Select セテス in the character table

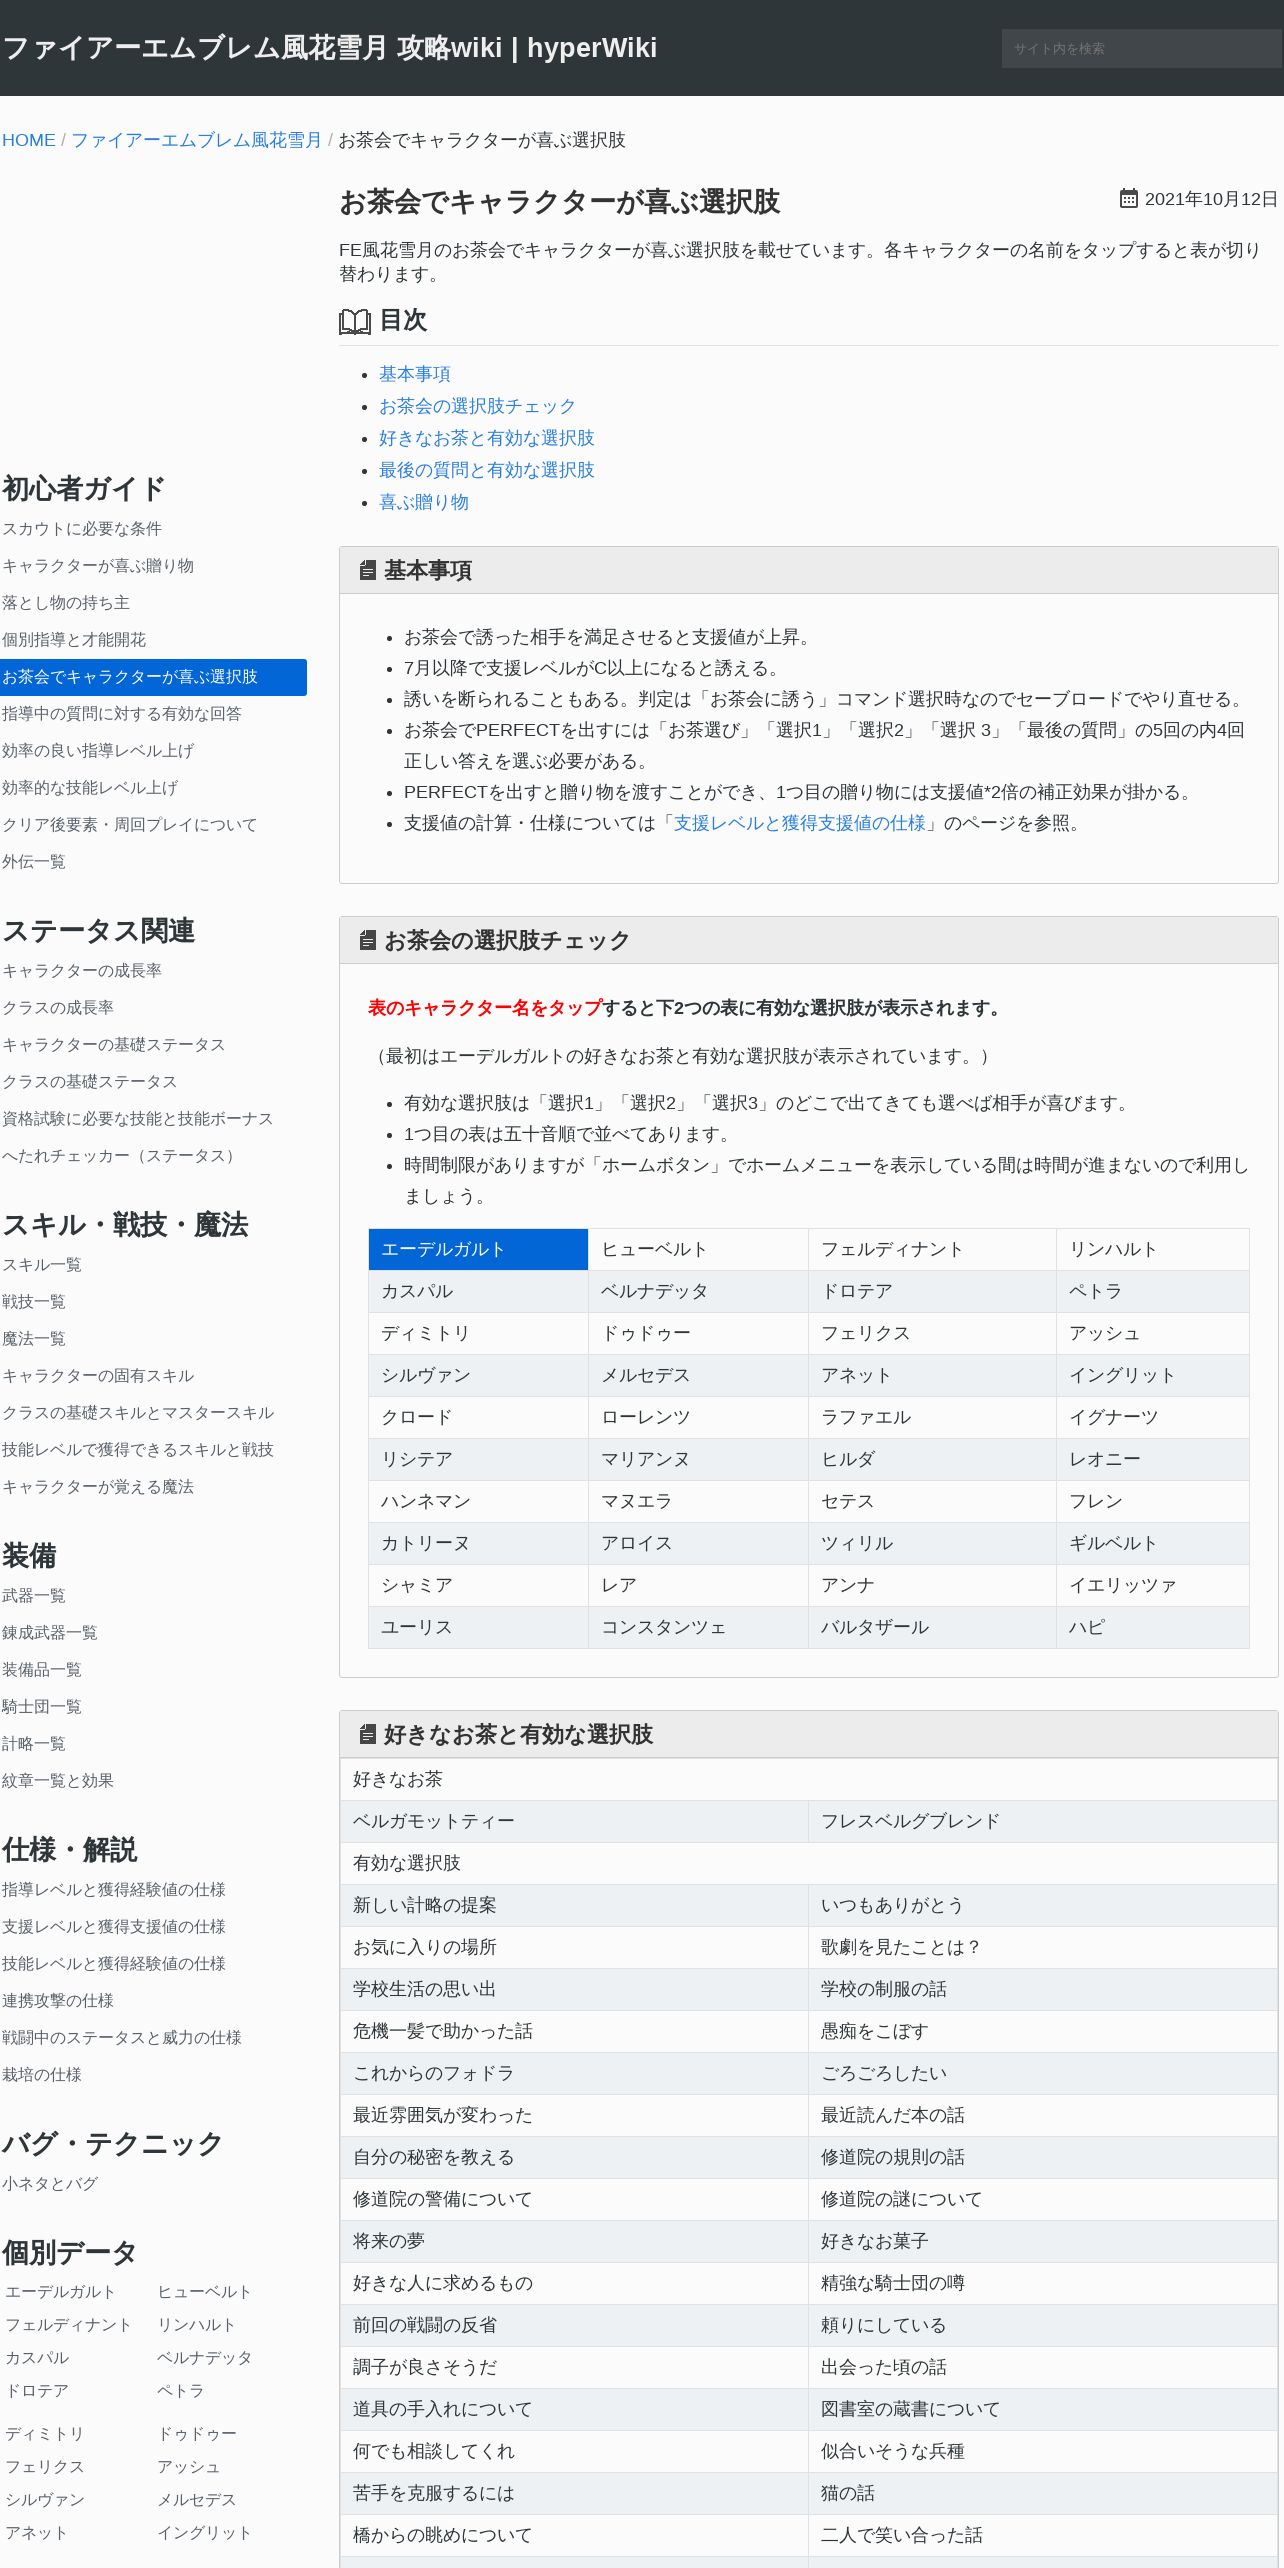[x=932, y=1502]
